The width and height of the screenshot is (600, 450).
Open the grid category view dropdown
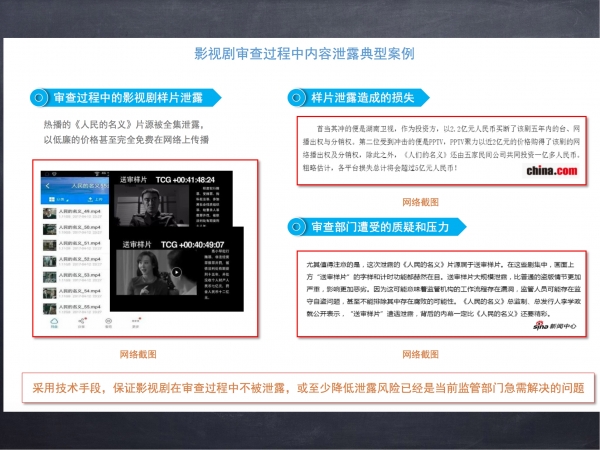pyautogui.click(x=59, y=199)
